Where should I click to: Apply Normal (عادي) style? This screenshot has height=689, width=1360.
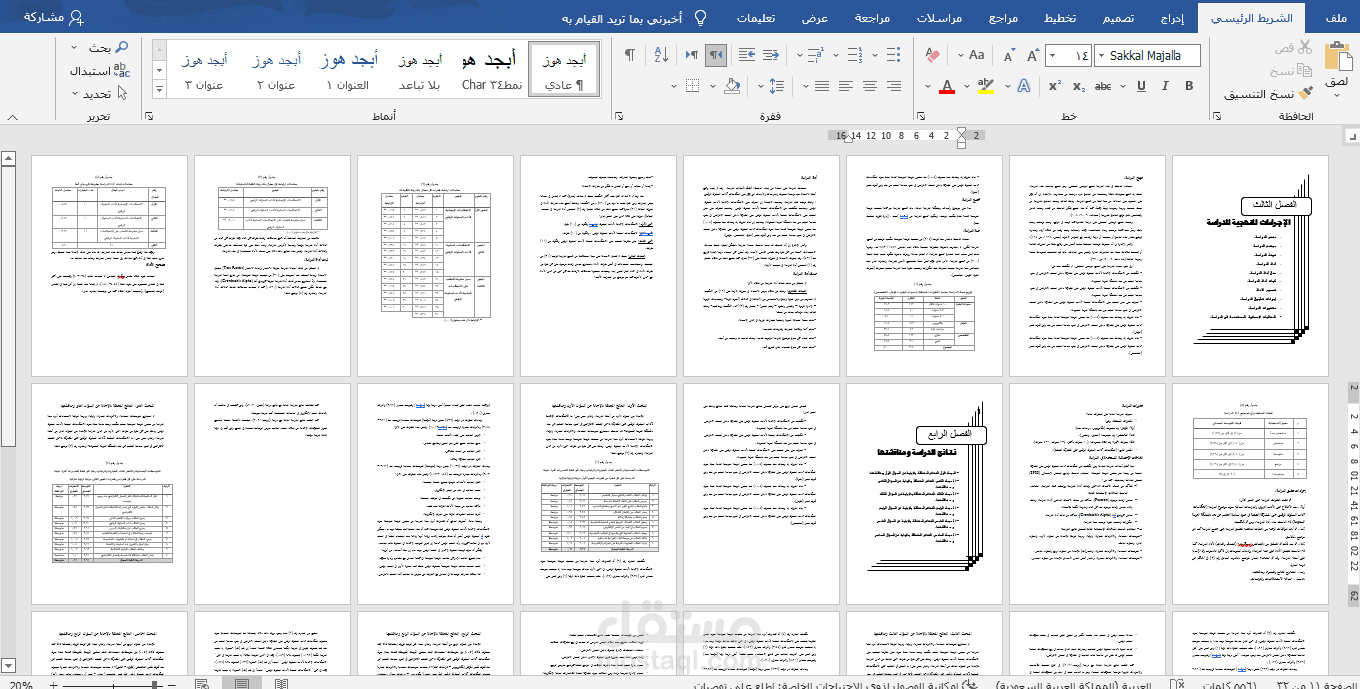[x=563, y=70]
